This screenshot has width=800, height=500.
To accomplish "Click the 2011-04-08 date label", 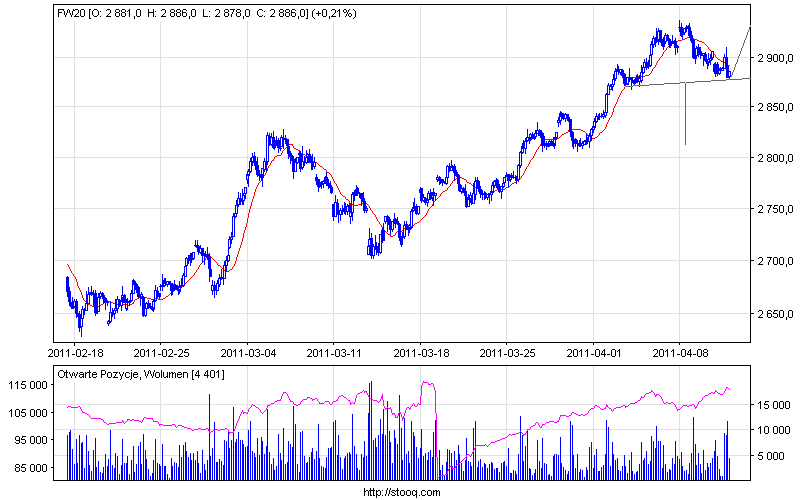I will click(x=681, y=353).
